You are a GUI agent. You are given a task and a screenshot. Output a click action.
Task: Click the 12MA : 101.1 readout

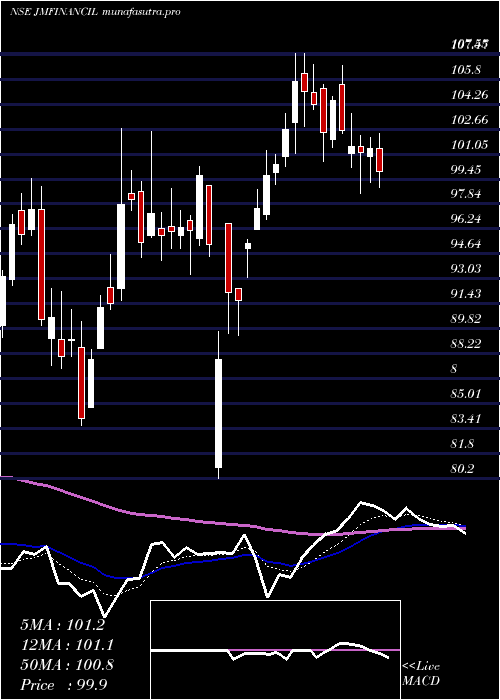[x=67, y=645]
